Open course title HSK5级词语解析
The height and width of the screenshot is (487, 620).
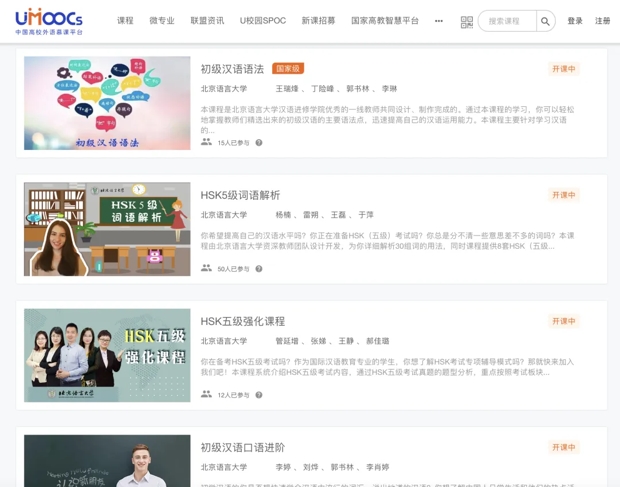tap(240, 195)
